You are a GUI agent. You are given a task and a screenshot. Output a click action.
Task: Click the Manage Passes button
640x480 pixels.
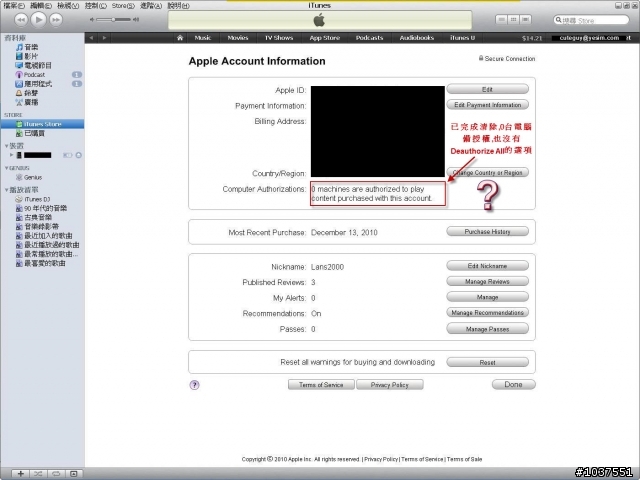point(487,329)
